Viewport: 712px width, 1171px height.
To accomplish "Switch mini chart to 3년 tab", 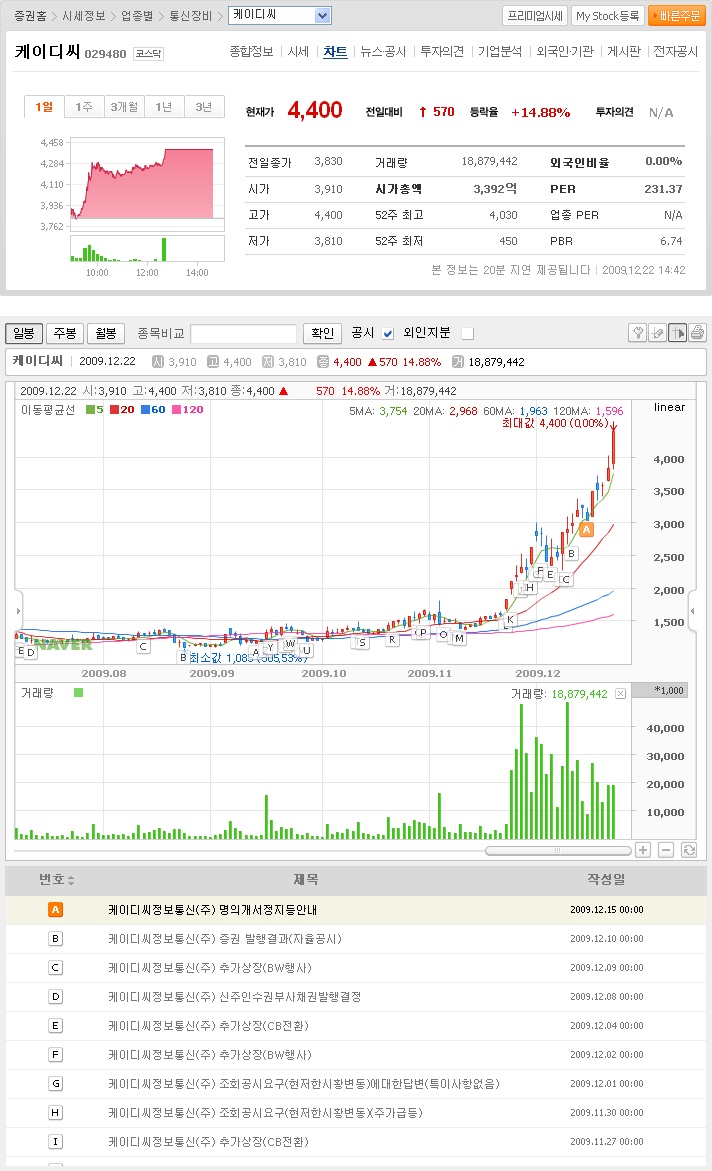I will (204, 107).
